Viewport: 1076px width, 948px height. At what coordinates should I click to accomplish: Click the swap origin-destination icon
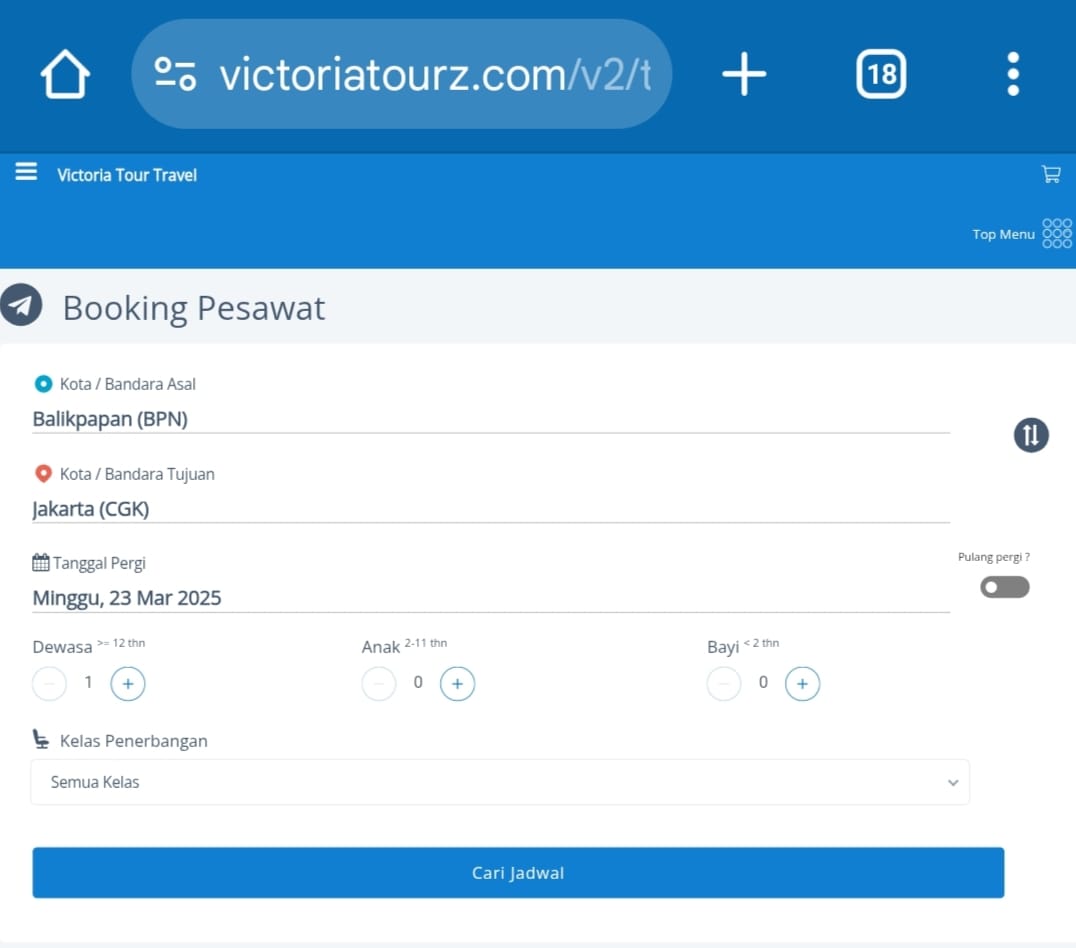click(1031, 435)
